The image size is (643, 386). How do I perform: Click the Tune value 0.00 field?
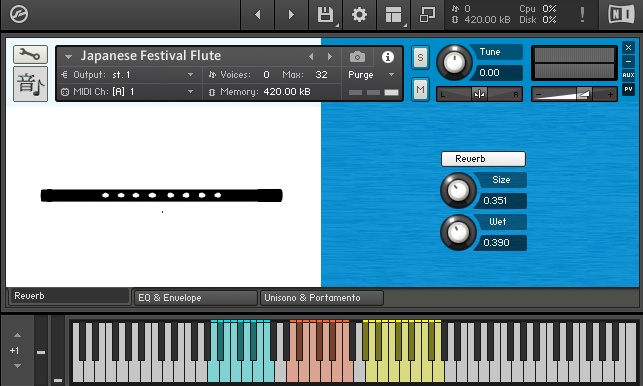499,73
